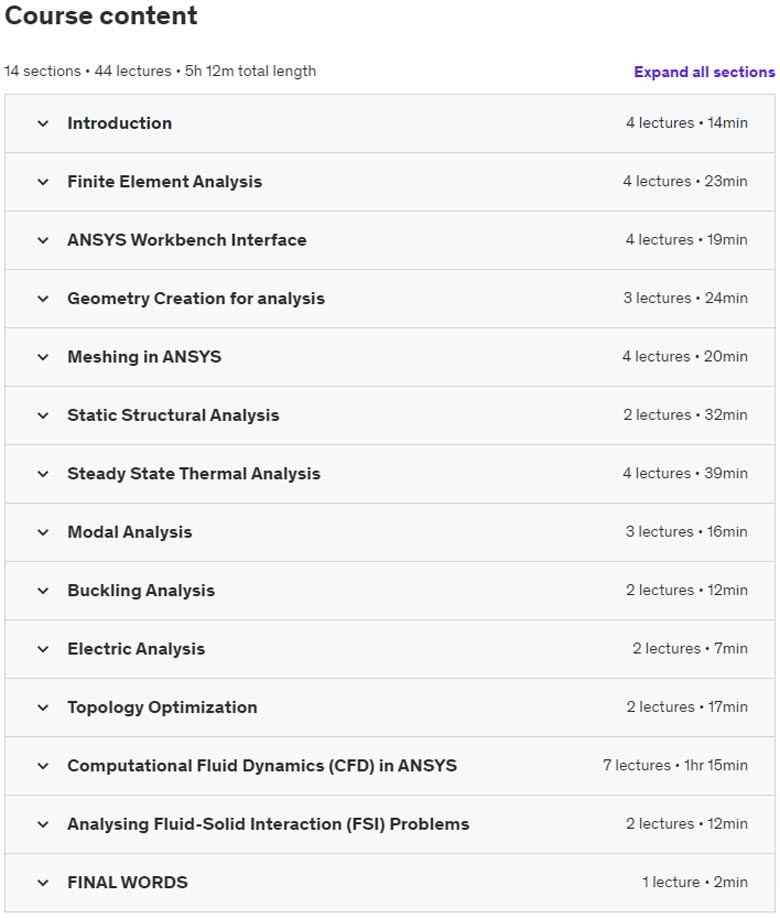Open Computational Fluid Dynamics (CFD) in ANSYS section
The image size is (780, 918).
[x=262, y=766]
